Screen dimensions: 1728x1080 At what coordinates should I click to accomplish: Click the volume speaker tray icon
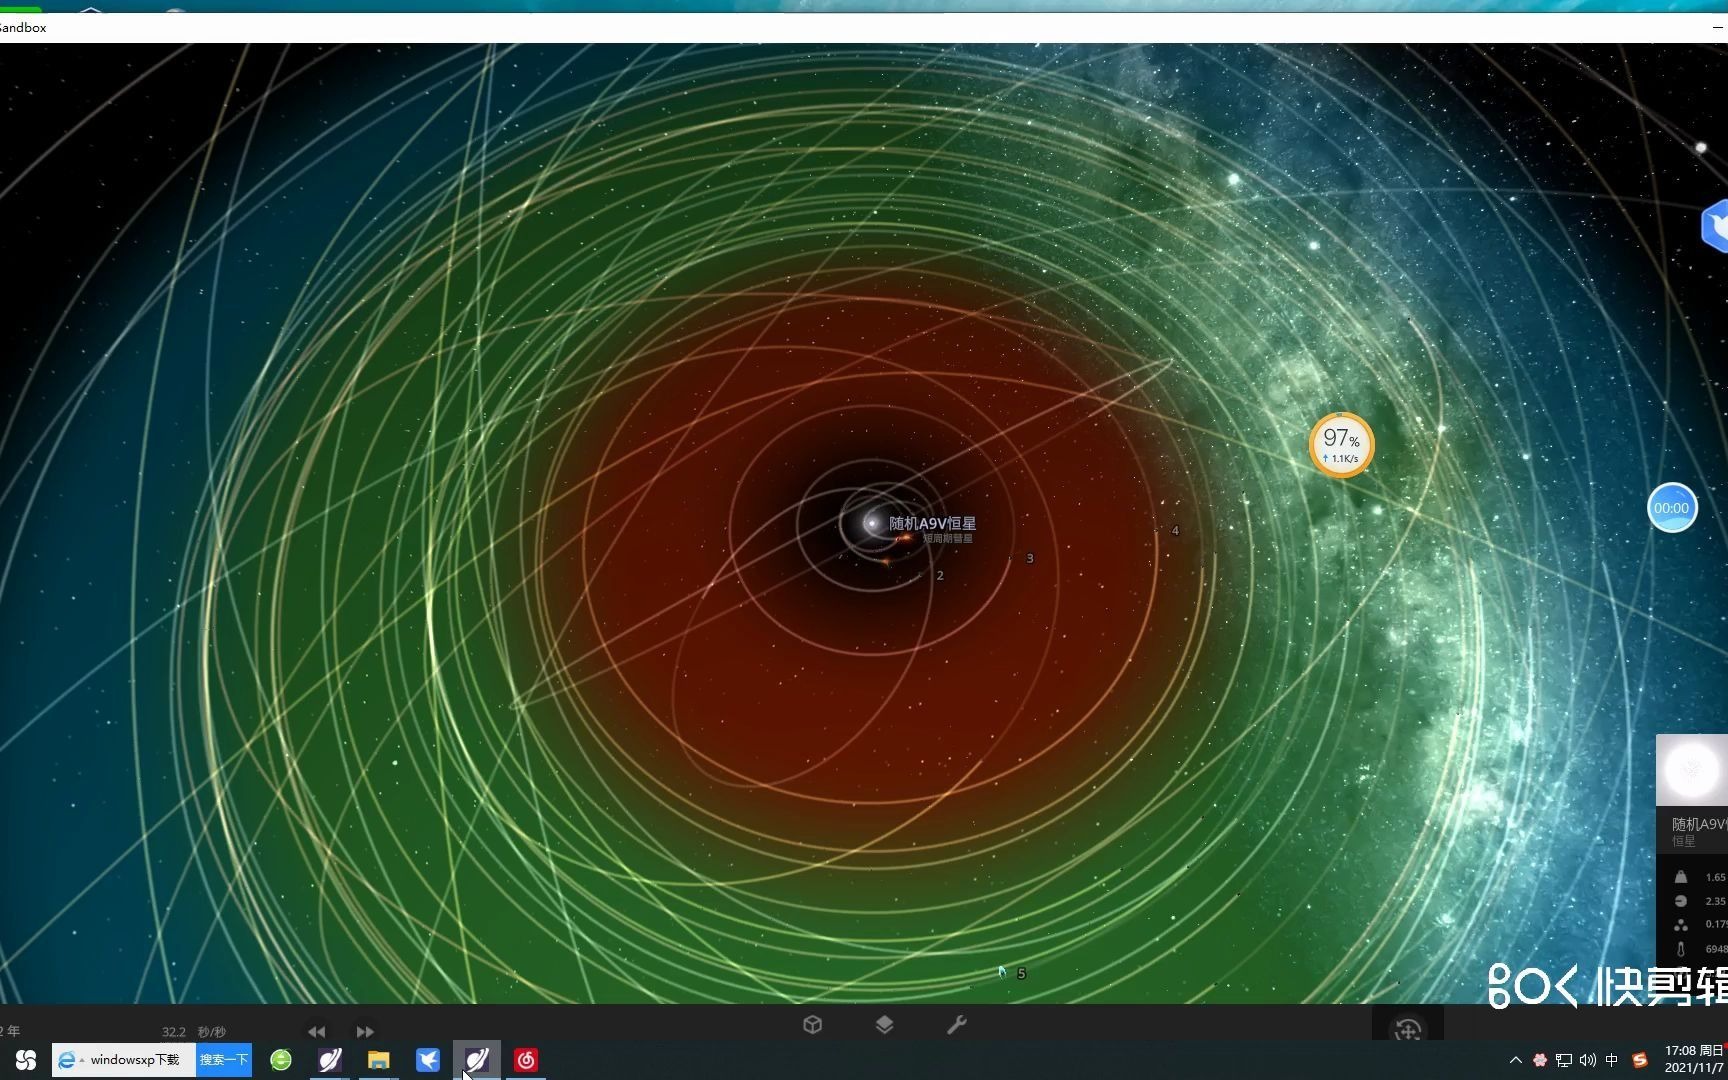[x=1588, y=1060]
